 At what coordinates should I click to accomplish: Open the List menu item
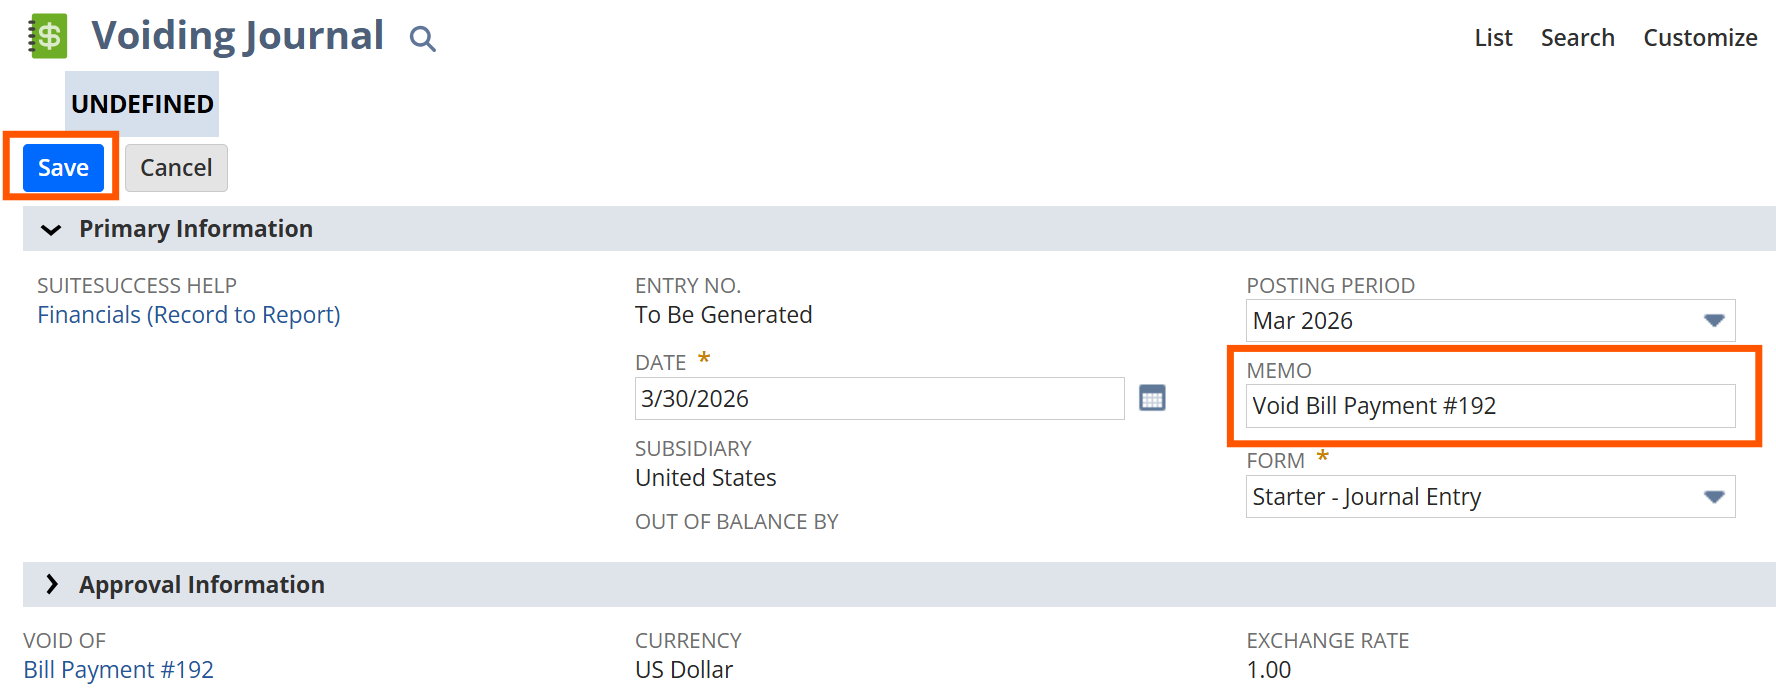[1493, 38]
